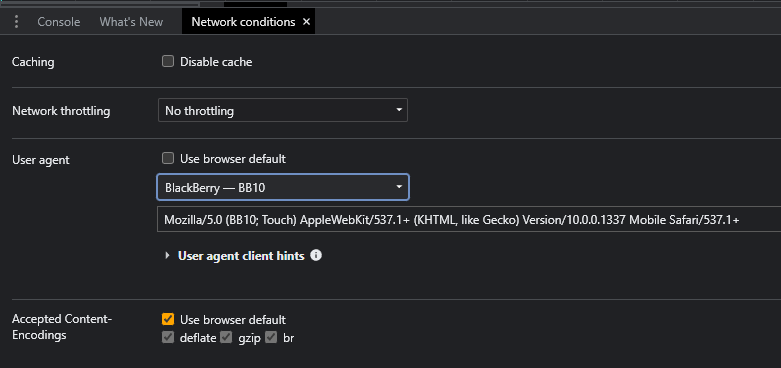Check User agent Use browser default
The height and width of the screenshot is (368, 781).
click(168, 159)
